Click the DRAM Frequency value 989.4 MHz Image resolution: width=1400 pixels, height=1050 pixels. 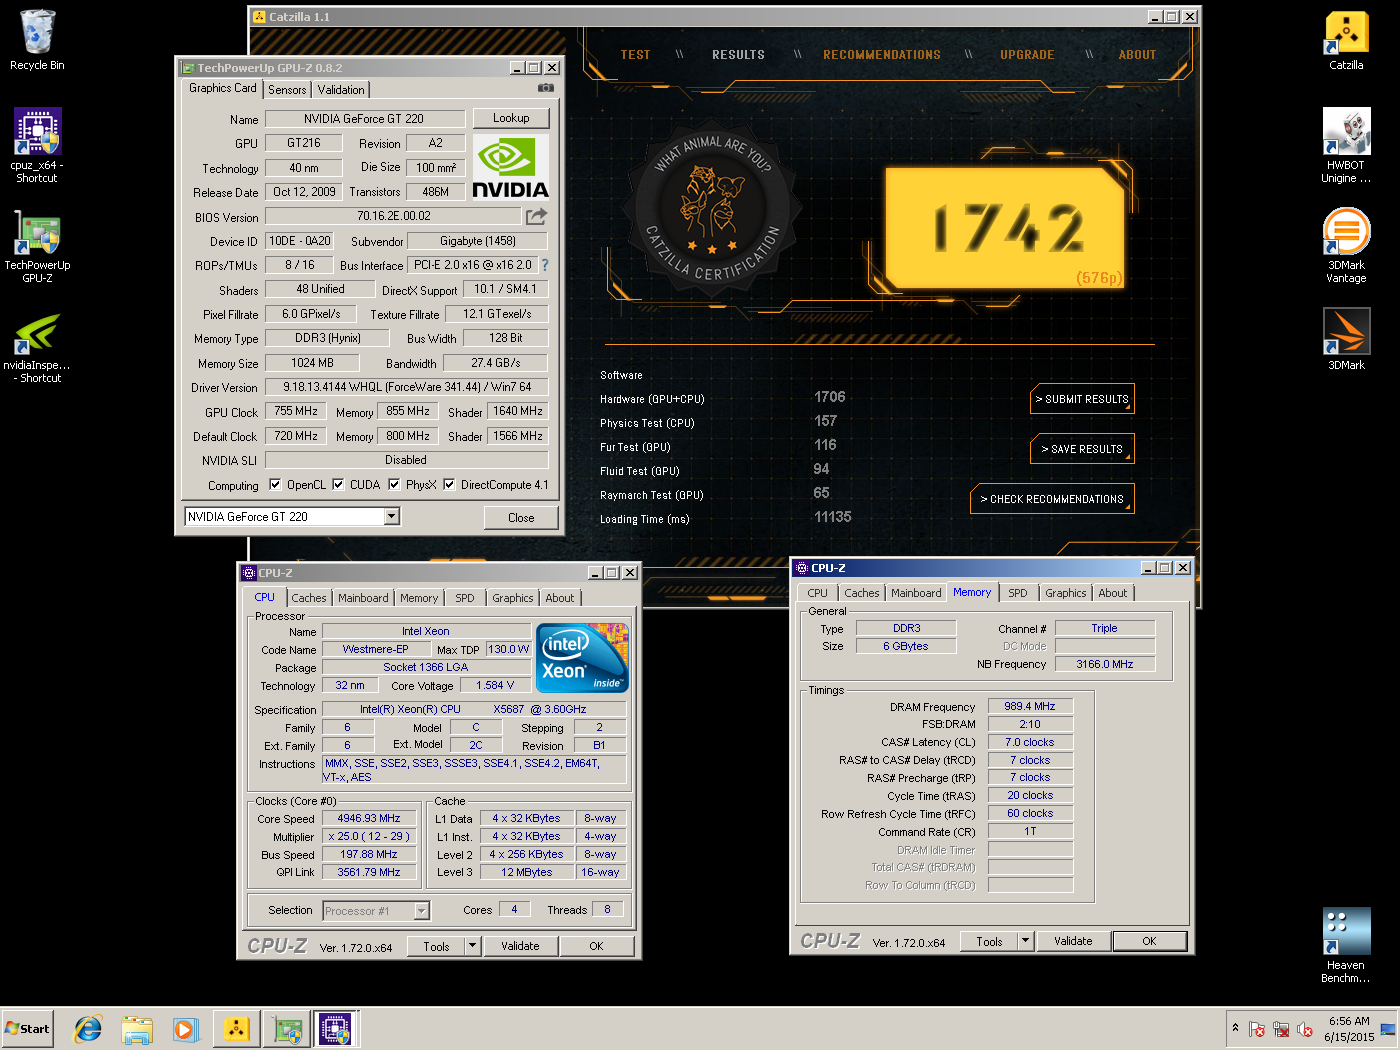(1030, 706)
